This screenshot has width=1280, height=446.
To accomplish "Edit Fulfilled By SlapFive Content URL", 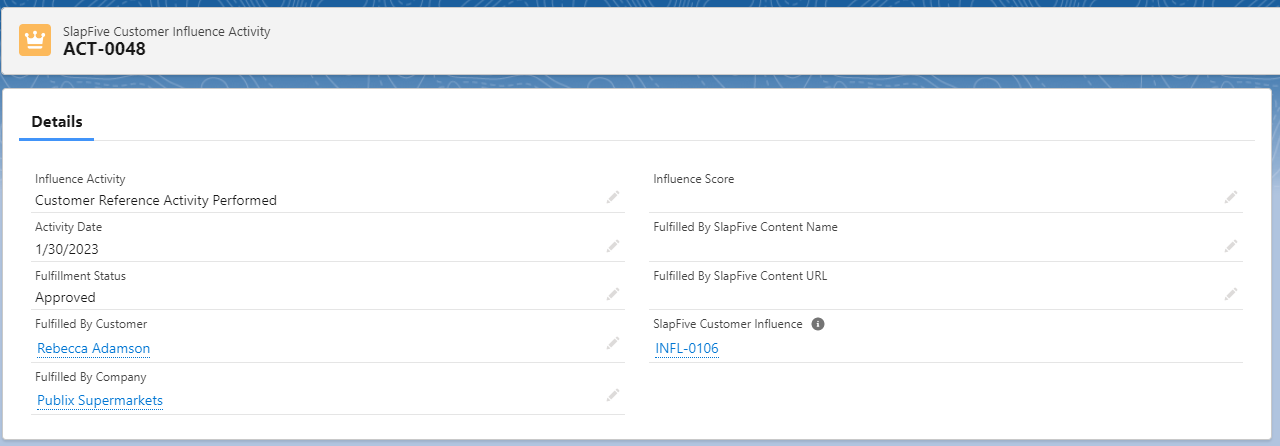I will (x=1231, y=294).
